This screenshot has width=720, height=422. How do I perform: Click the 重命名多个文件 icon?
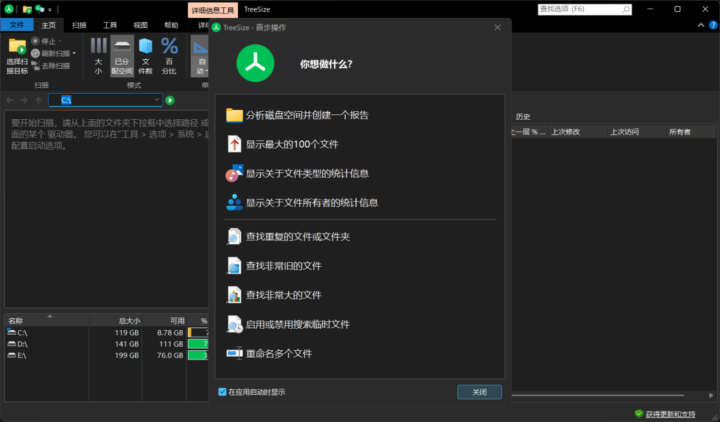pos(234,353)
